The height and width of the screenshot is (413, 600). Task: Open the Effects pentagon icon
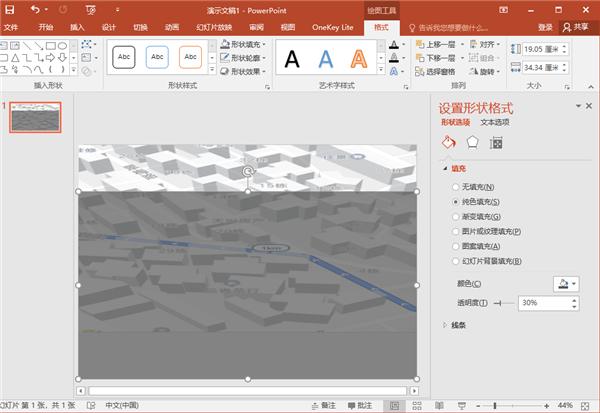click(x=473, y=142)
